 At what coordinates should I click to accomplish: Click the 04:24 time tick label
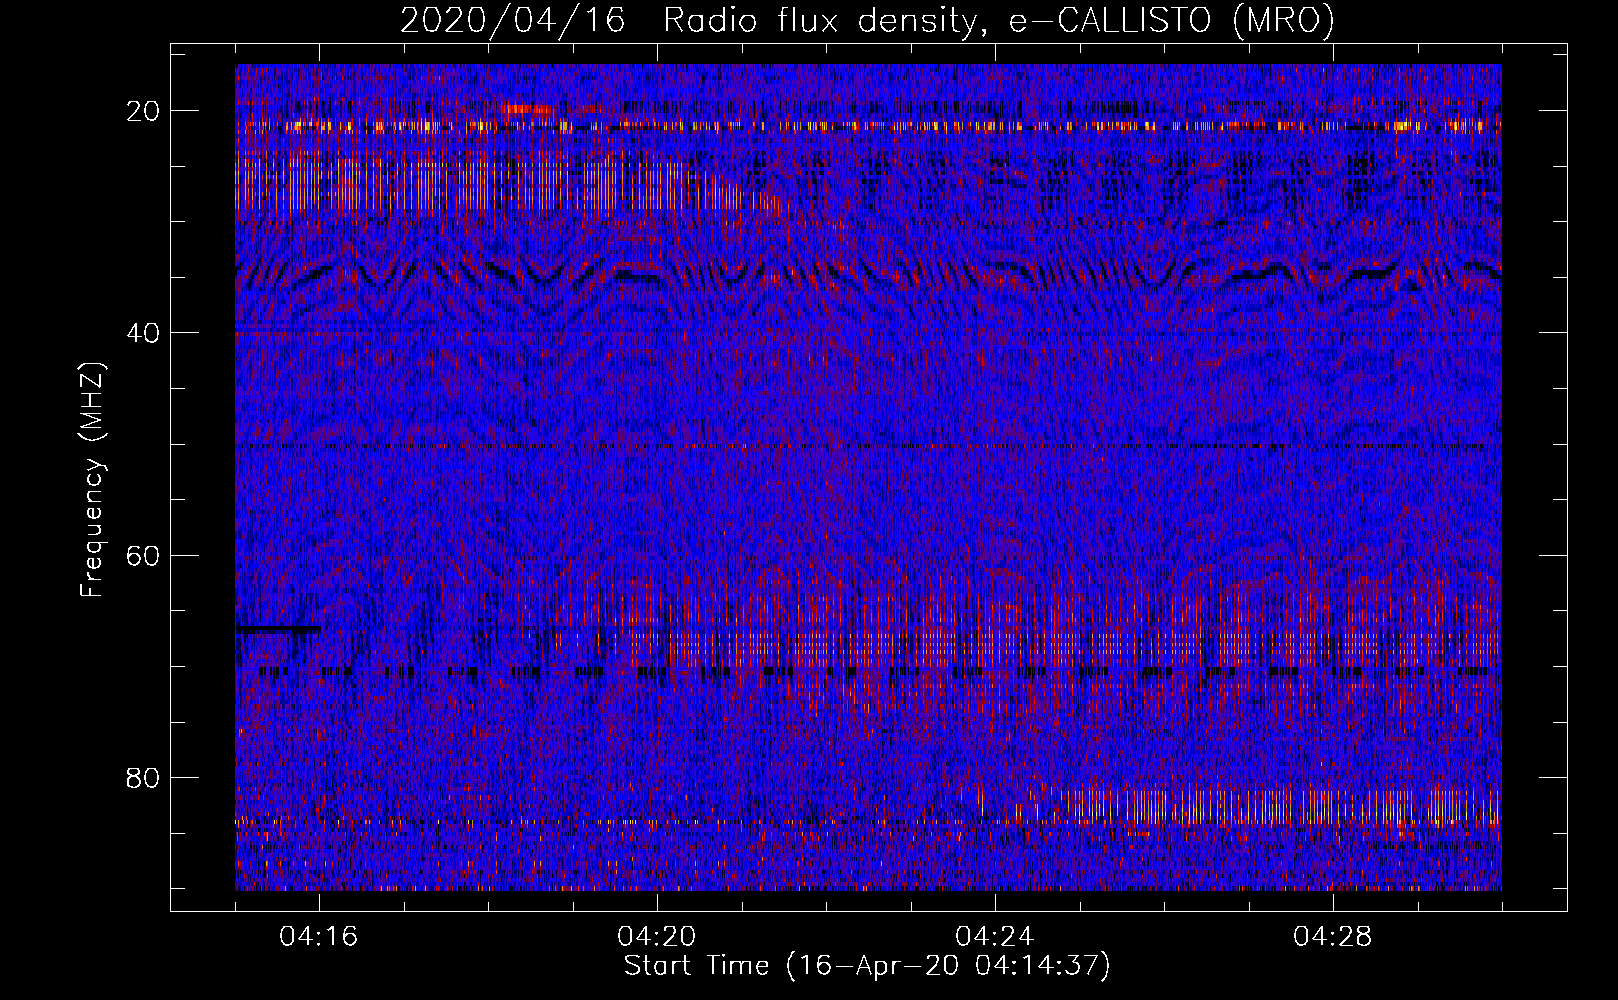995,937
